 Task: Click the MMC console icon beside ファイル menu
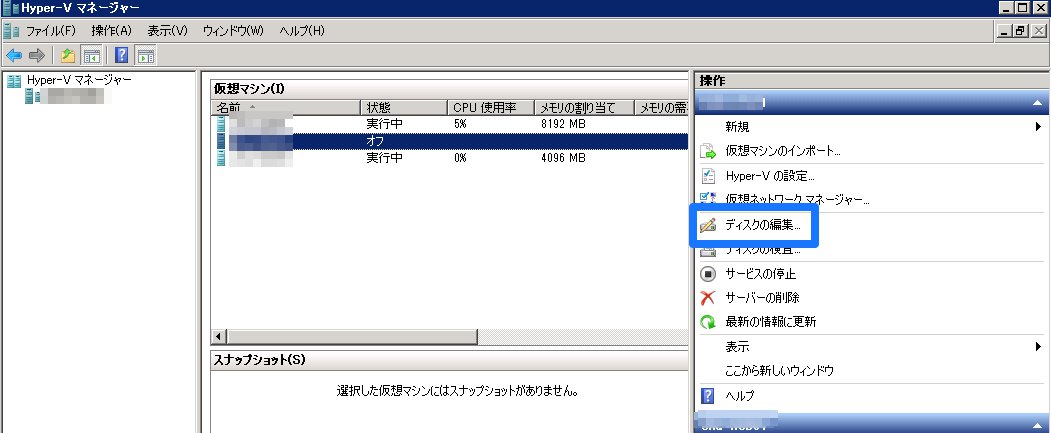tap(11, 31)
